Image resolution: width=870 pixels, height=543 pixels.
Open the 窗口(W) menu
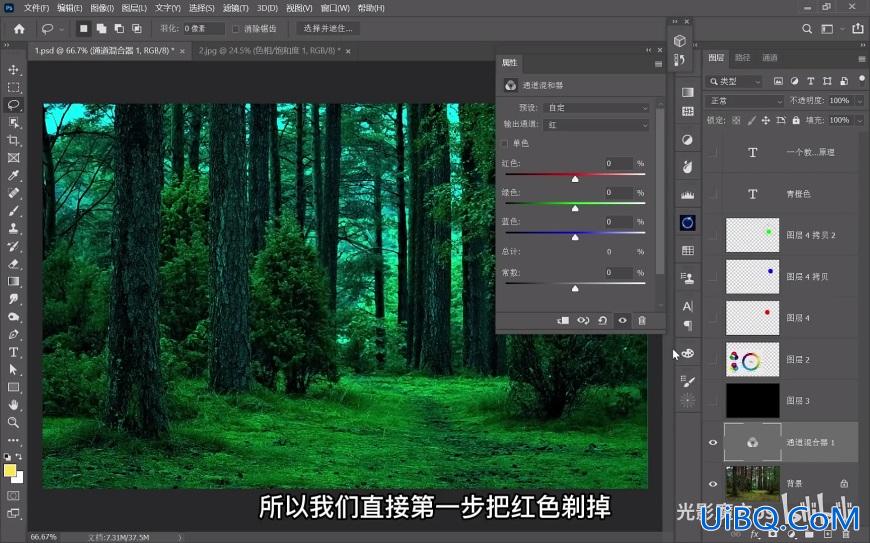pos(335,8)
